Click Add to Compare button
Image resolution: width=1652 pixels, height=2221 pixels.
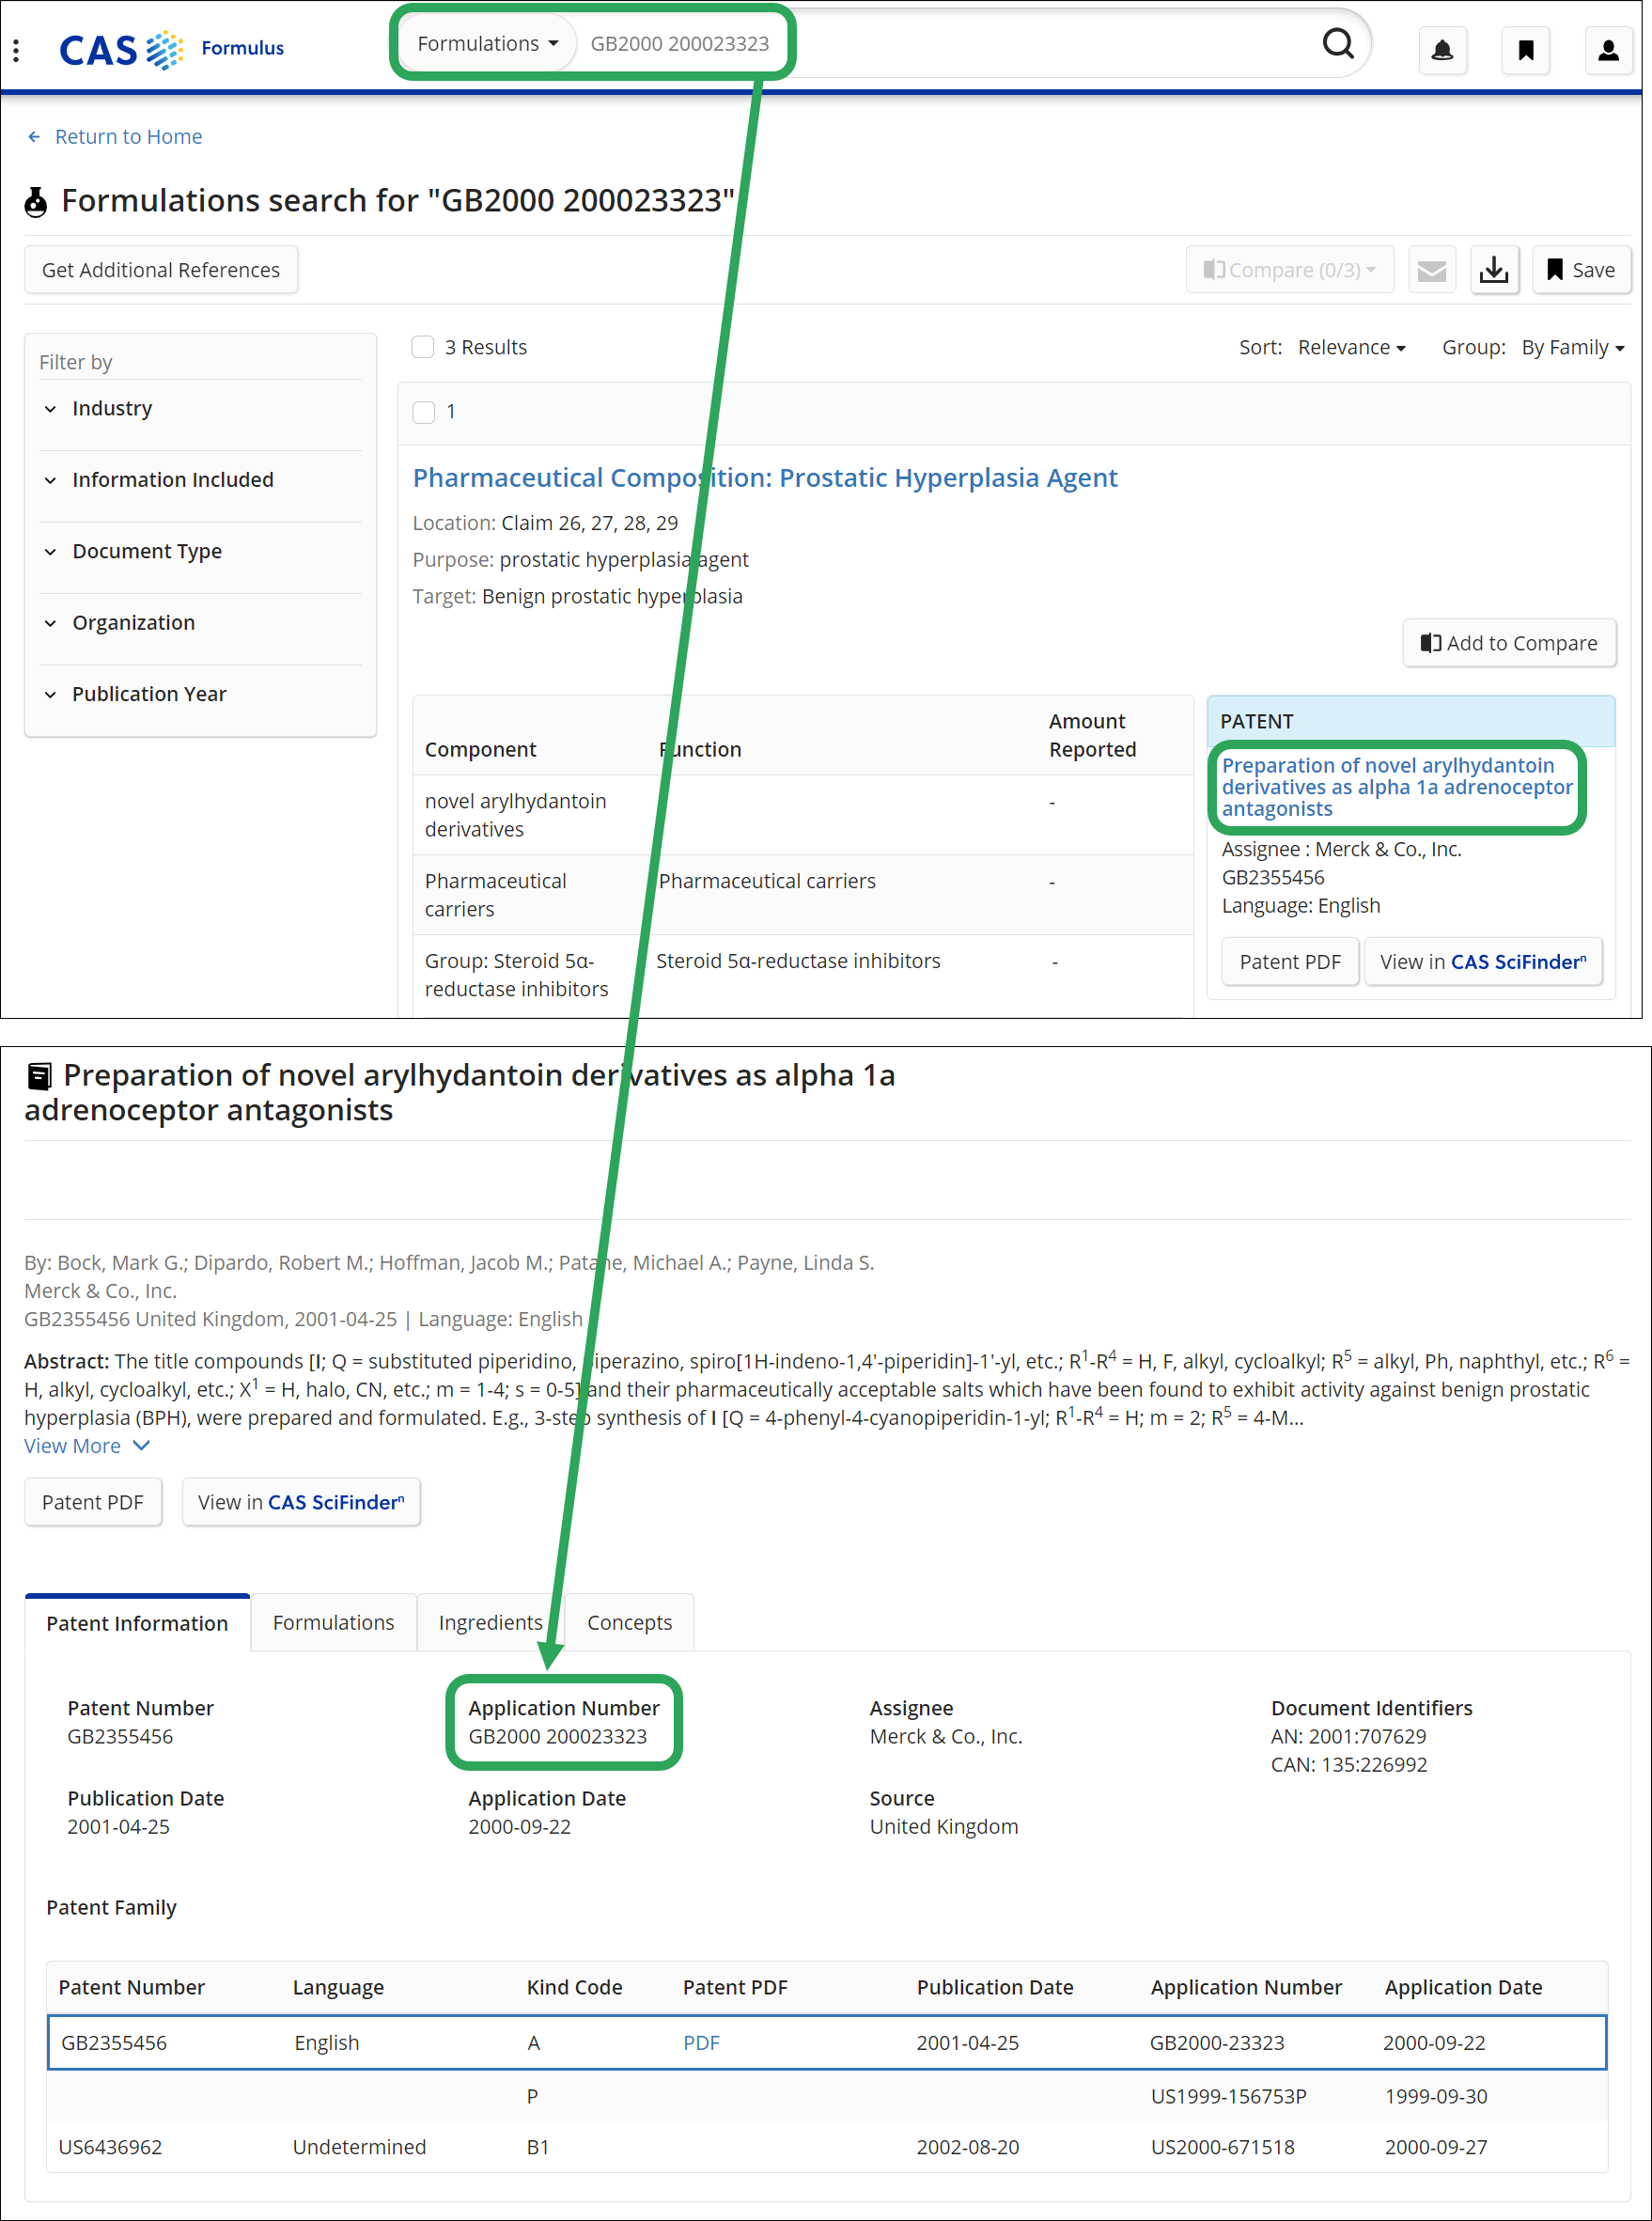[1509, 643]
